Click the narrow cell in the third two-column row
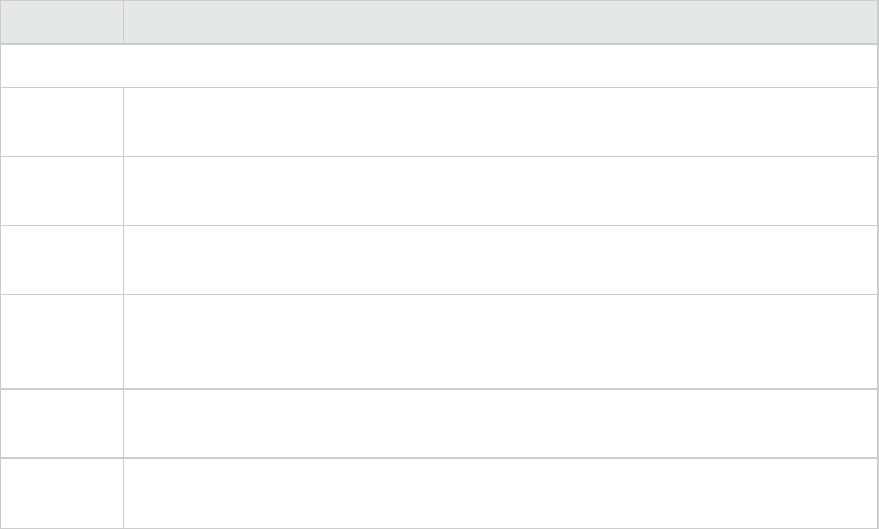 [61, 260]
